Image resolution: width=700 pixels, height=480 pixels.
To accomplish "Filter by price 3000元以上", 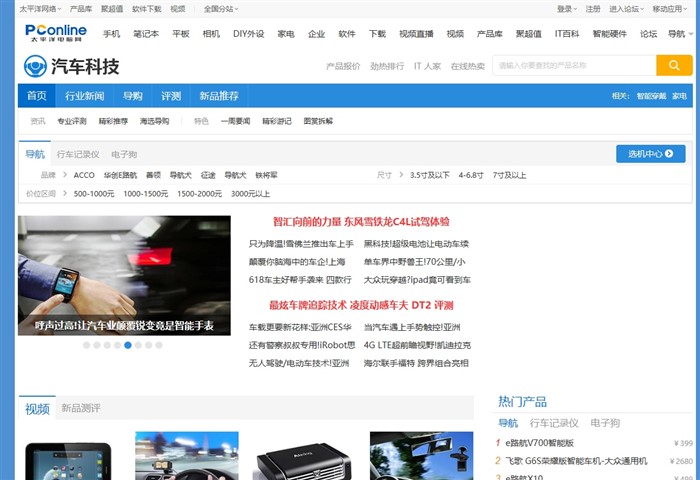I will (x=250, y=194).
